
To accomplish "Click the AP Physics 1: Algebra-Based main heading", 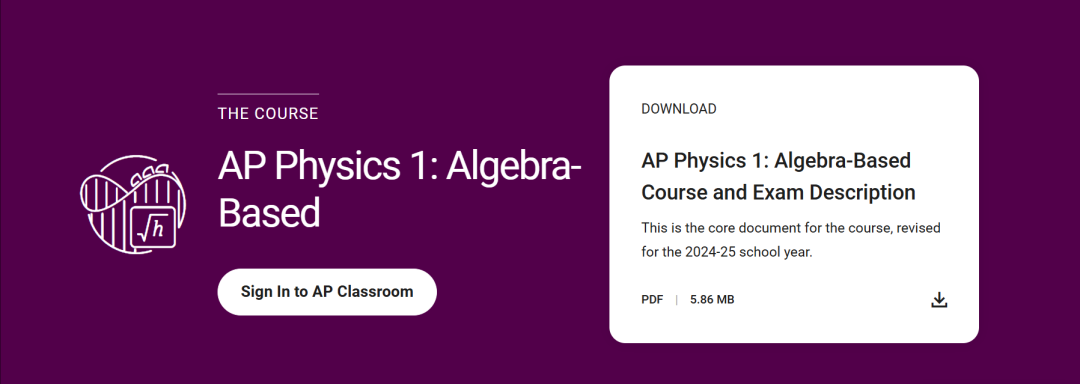I will [399, 189].
